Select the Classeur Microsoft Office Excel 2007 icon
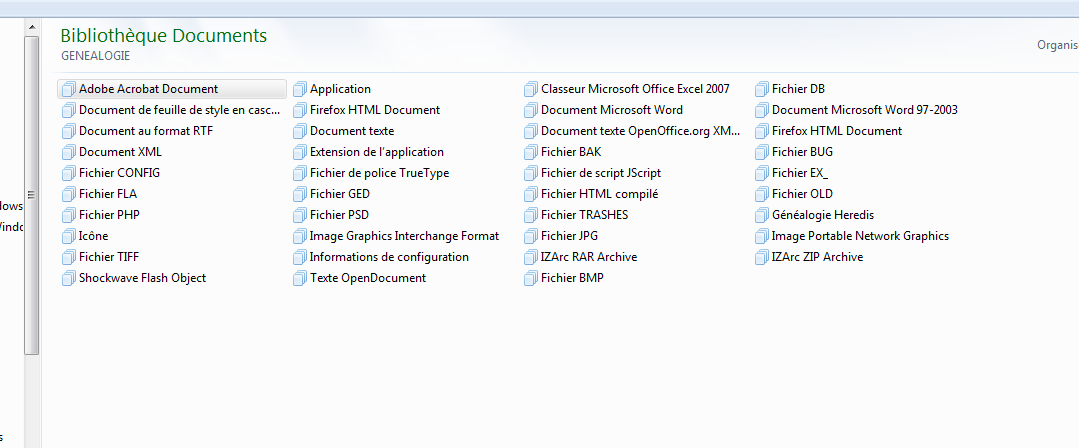1079x448 pixels. point(530,89)
